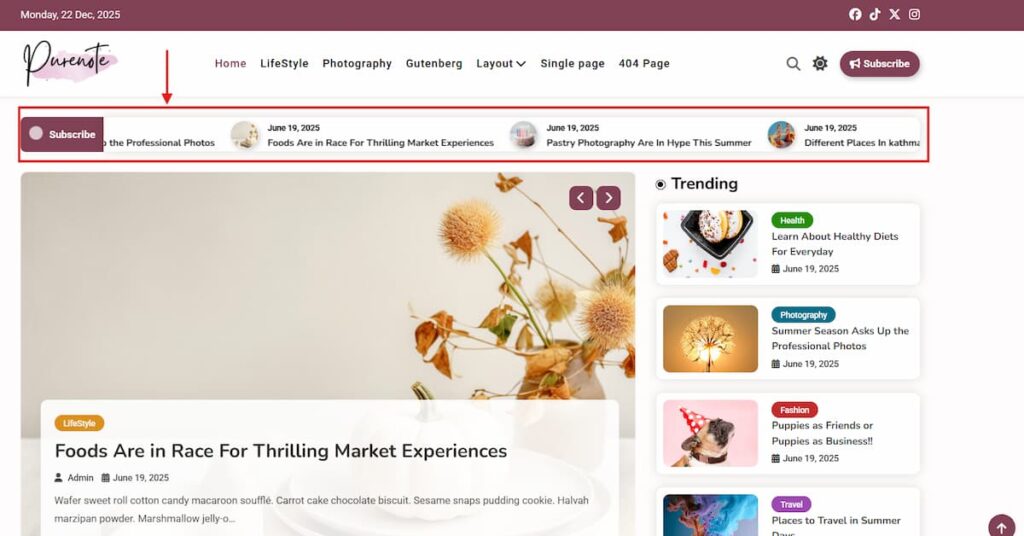Go to previous slide arrow

pyautogui.click(x=581, y=198)
